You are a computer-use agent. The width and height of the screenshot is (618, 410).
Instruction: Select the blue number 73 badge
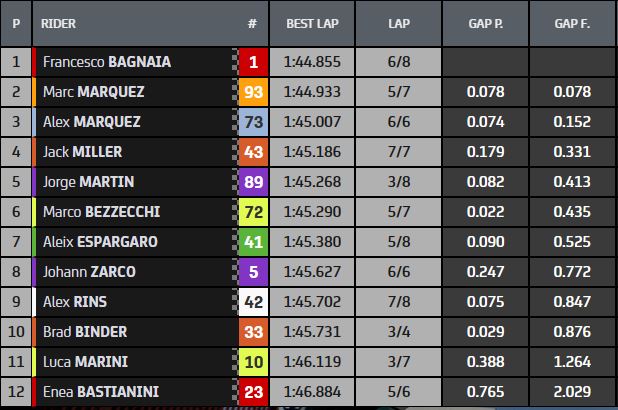coord(254,122)
